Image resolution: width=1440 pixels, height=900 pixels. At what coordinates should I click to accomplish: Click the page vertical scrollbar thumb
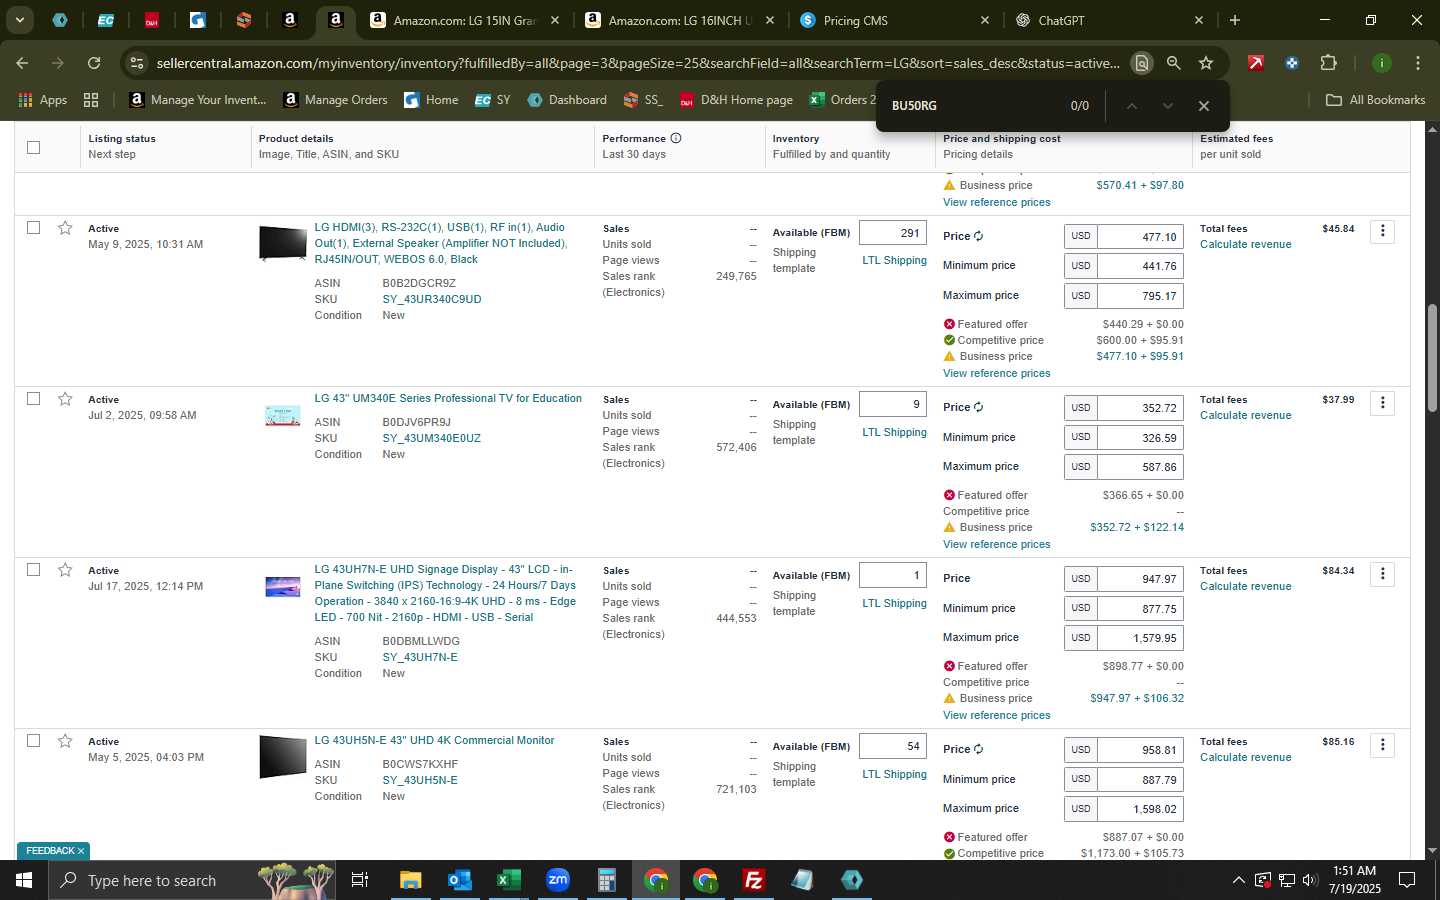1431,357
